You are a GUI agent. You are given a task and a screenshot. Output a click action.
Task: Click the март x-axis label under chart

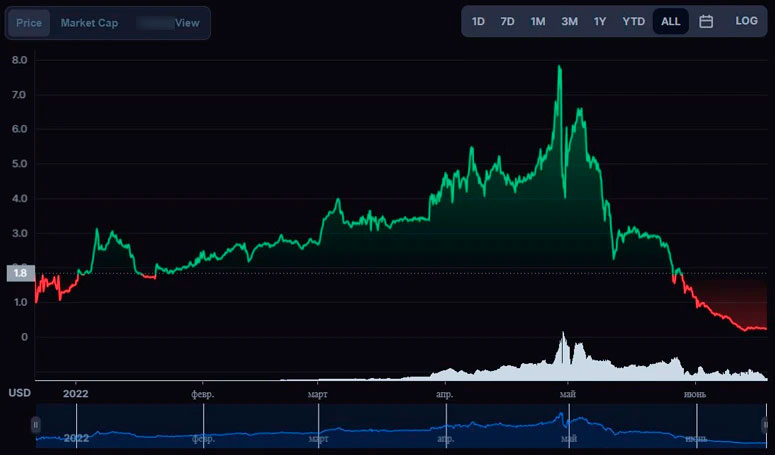[317, 394]
